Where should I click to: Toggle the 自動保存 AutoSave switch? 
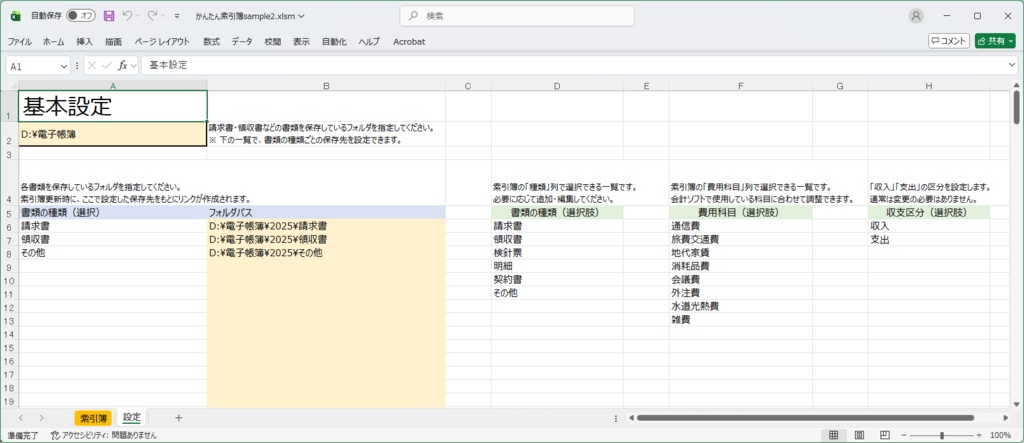[81, 15]
